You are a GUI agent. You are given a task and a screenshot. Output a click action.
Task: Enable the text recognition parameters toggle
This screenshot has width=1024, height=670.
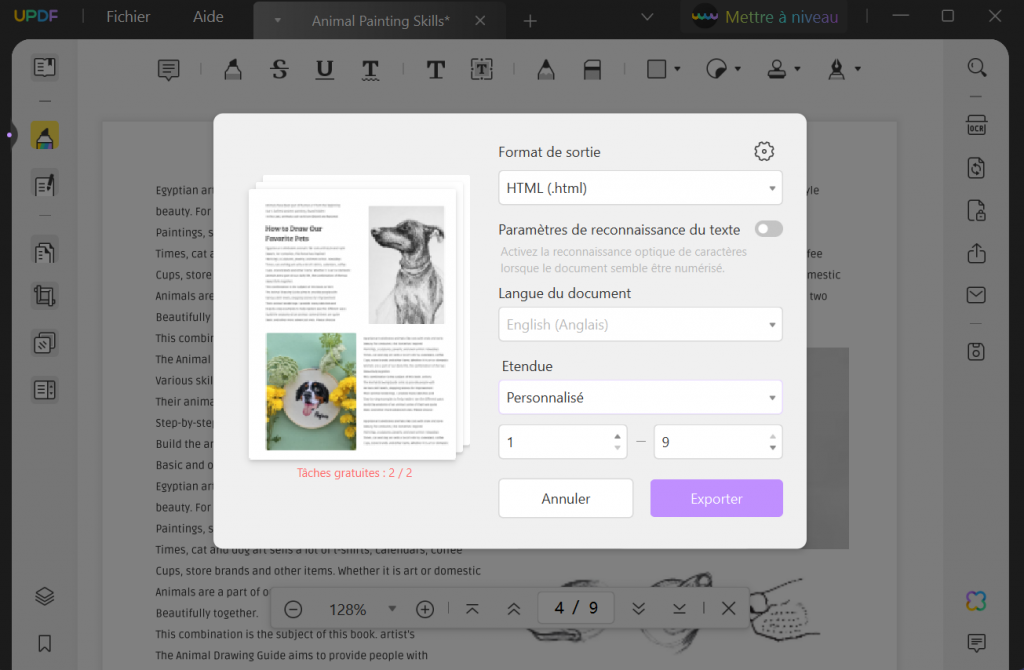pyautogui.click(x=769, y=229)
